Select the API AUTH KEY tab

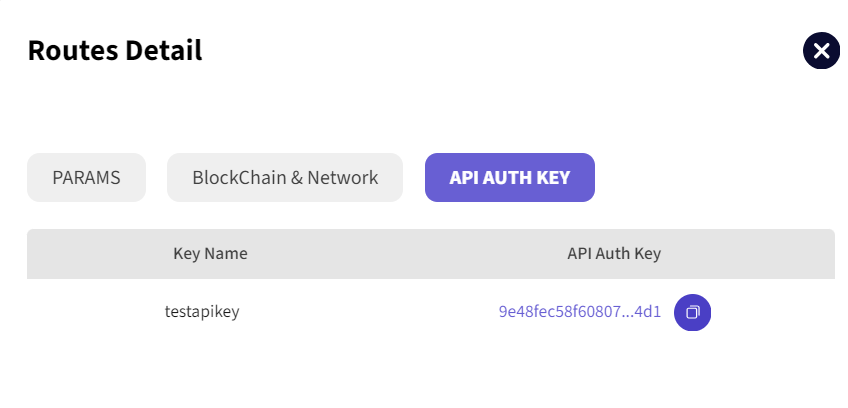[x=510, y=178]
